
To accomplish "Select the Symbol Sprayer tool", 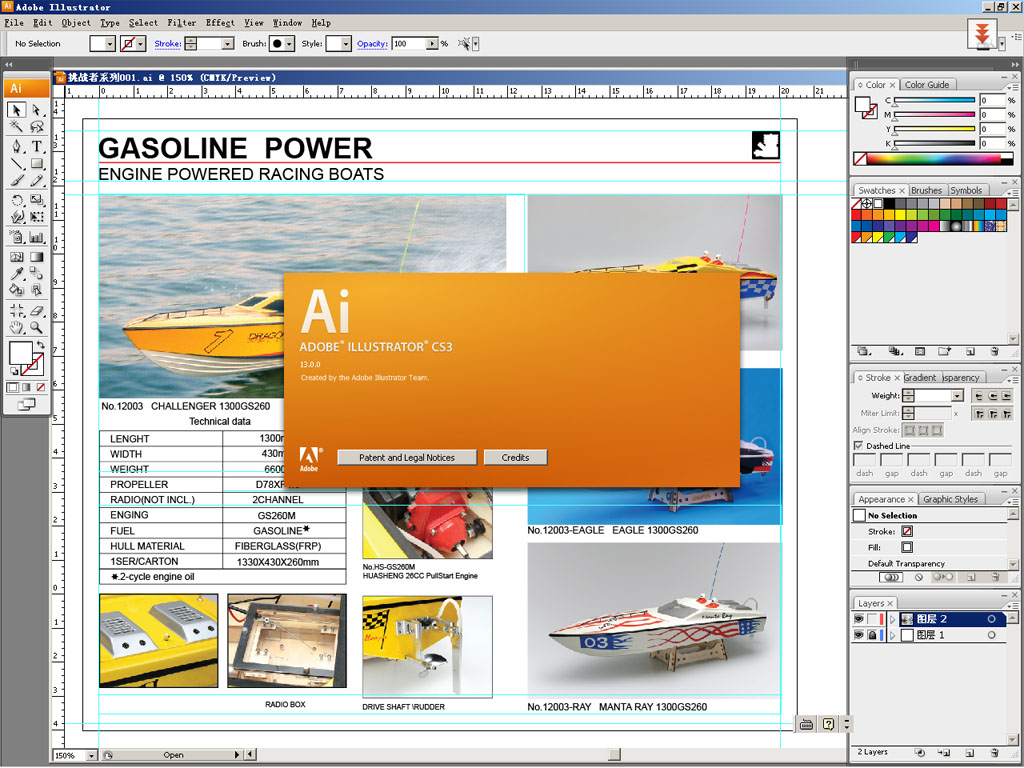I will (17, 237).
